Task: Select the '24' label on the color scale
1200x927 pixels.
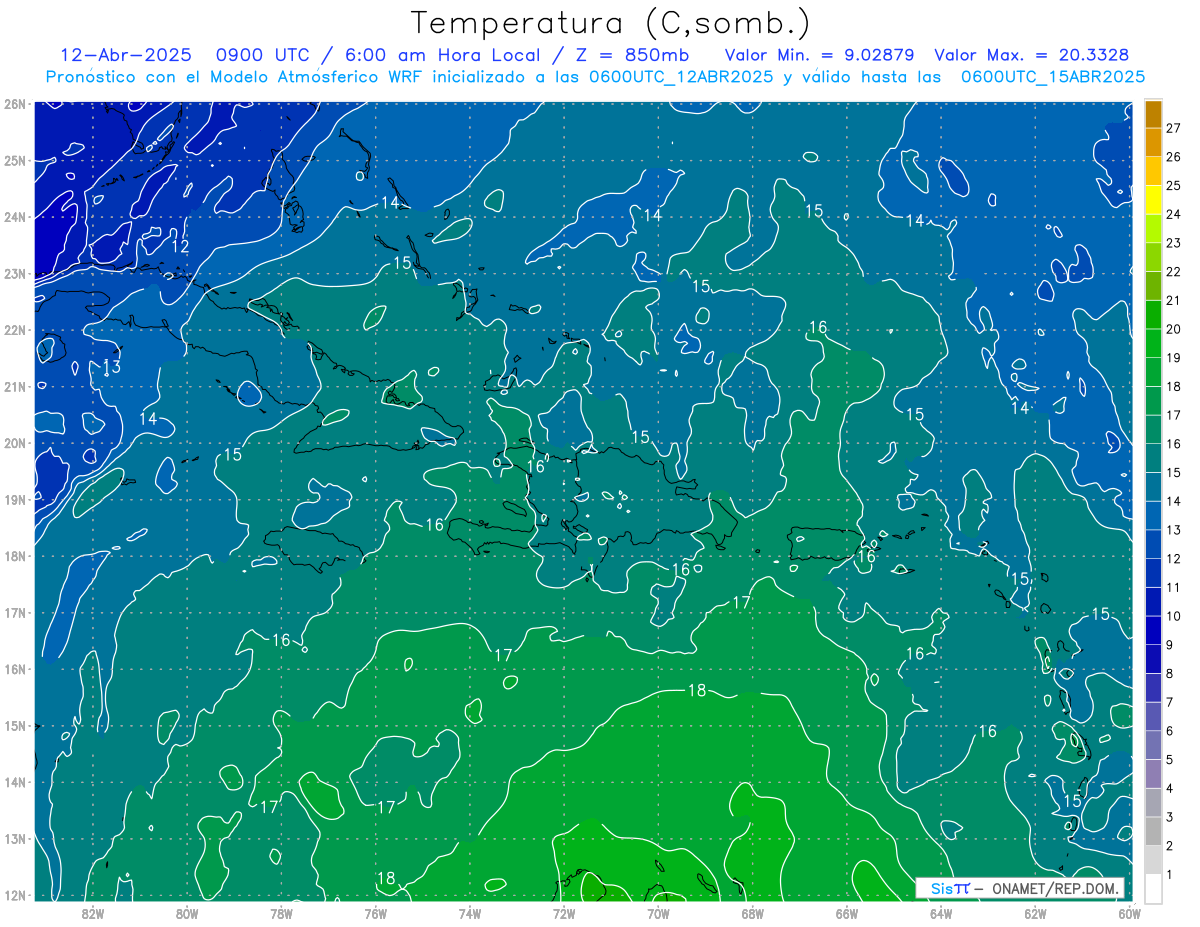Action: click(1174, 214)
